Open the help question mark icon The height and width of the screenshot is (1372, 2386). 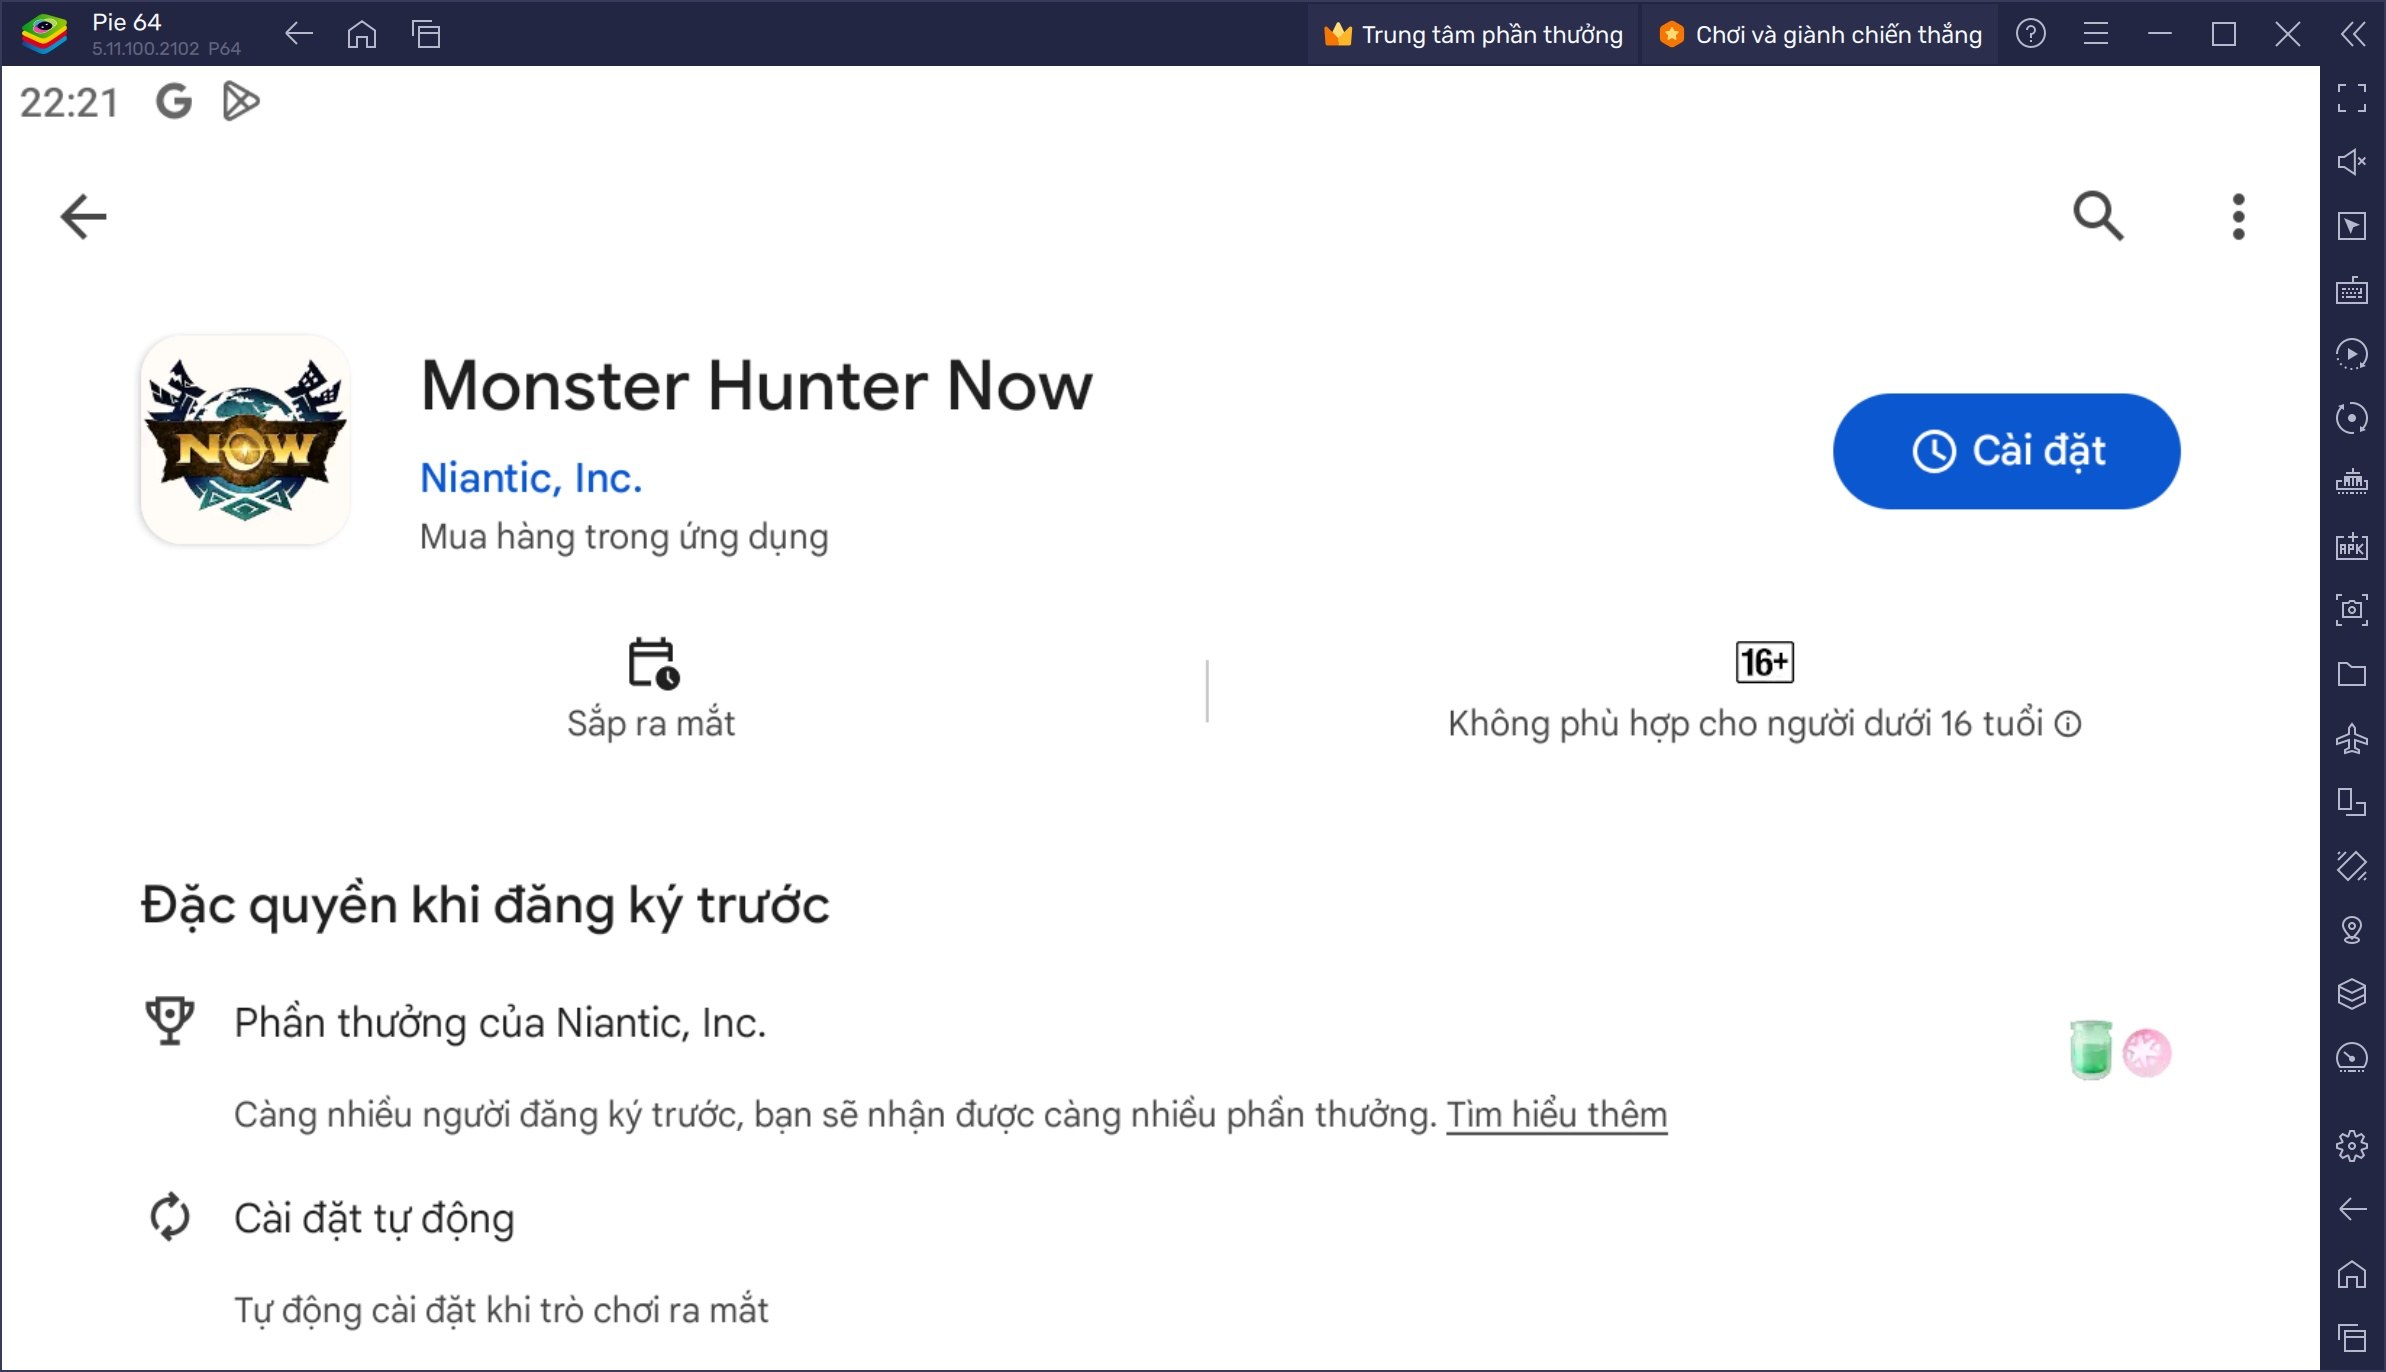[2031, 34]
